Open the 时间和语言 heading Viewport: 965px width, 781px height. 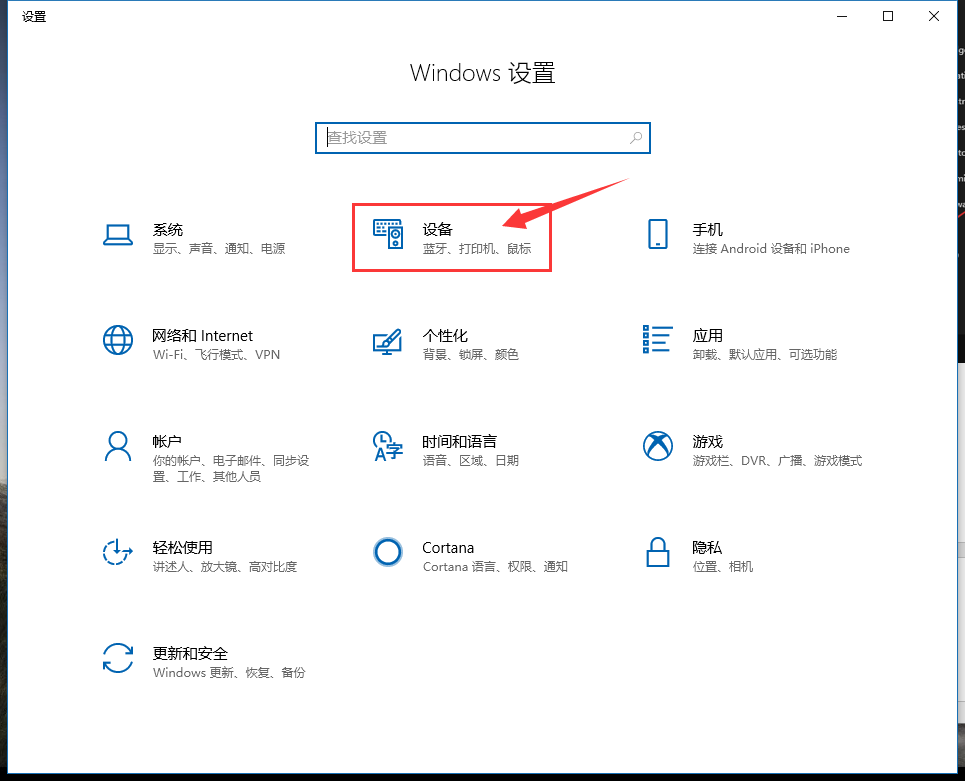(460, 441)
